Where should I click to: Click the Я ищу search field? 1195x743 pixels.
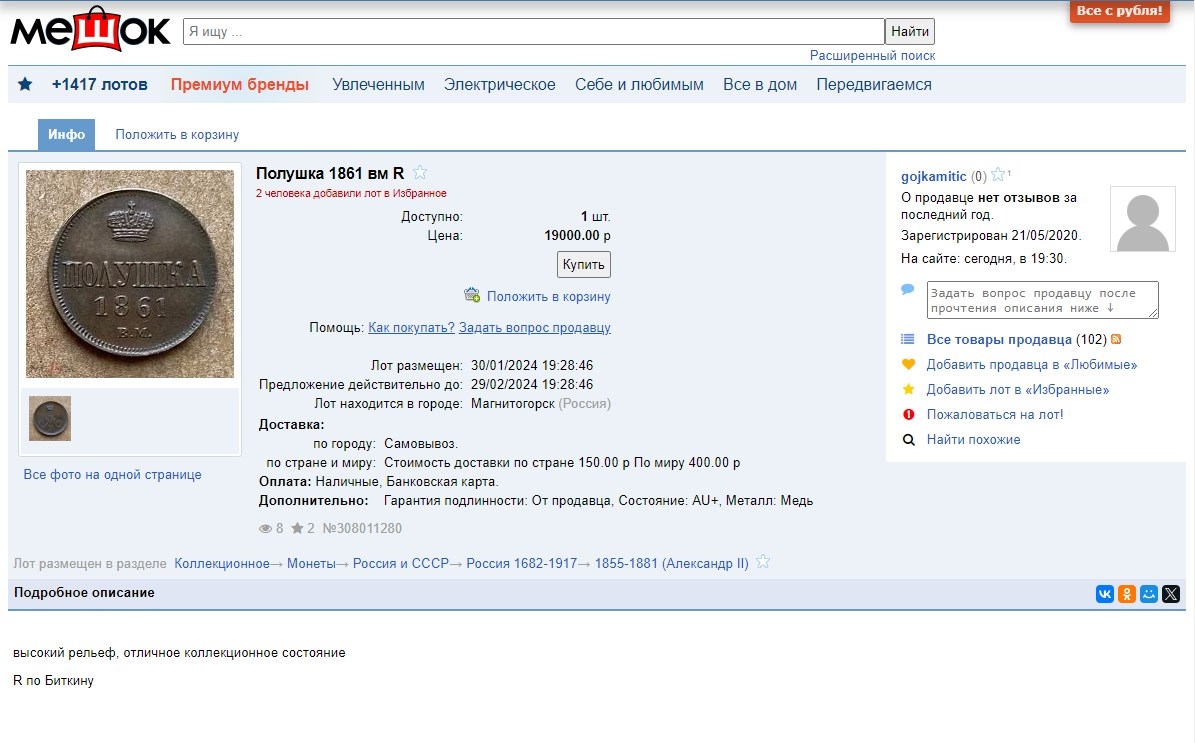coord(533,32)
